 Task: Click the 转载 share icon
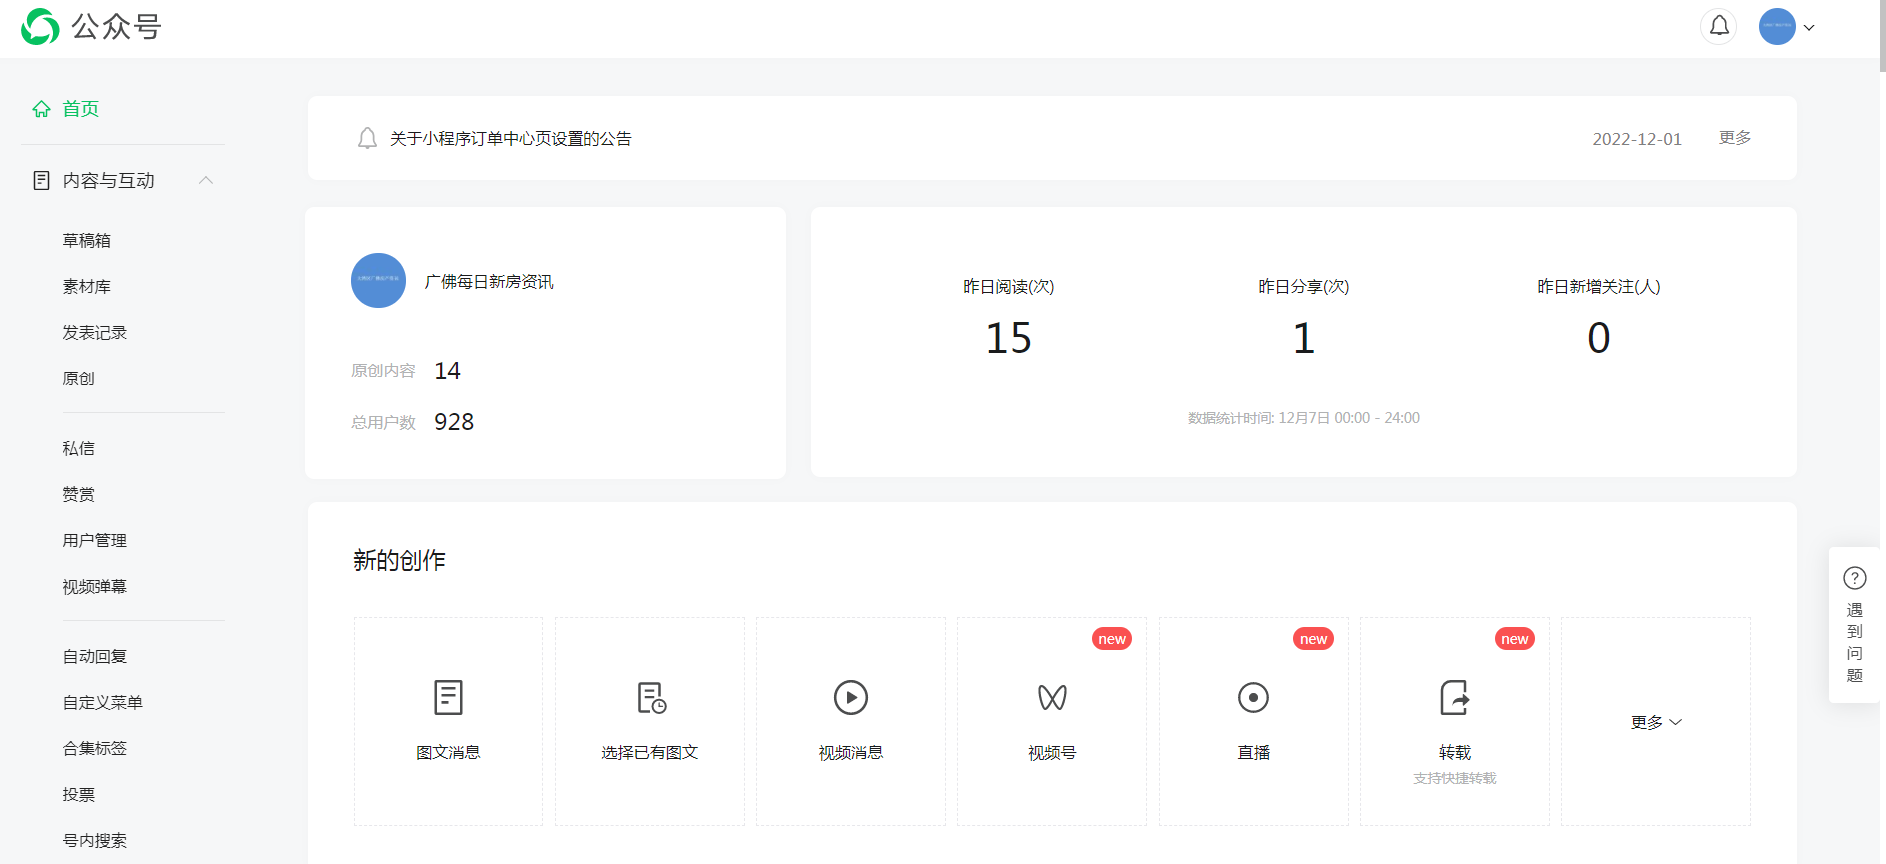coord(1455,697)
